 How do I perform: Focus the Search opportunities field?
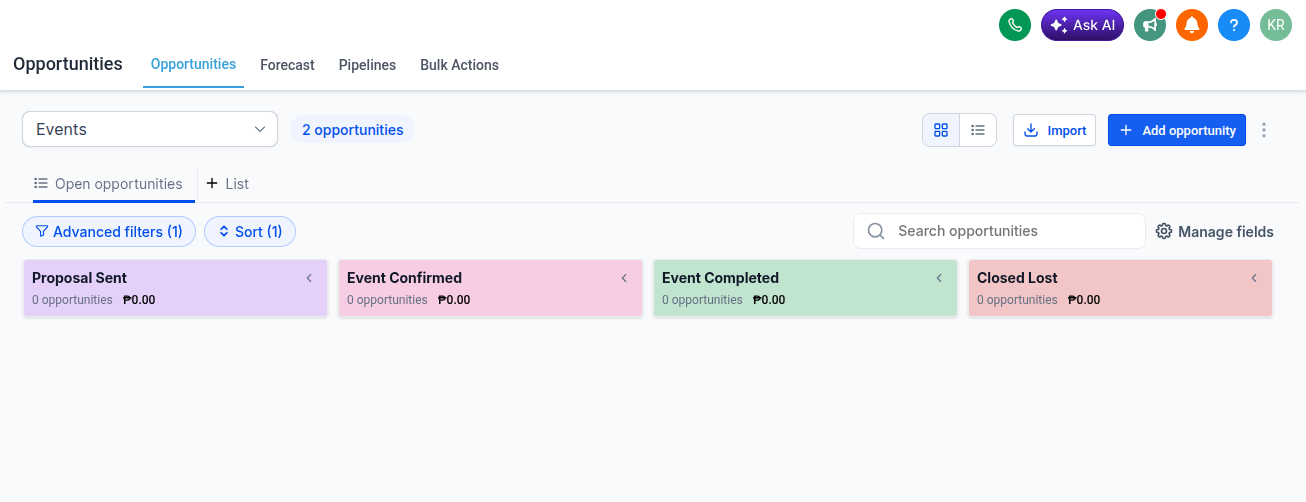tap(999, 231)
